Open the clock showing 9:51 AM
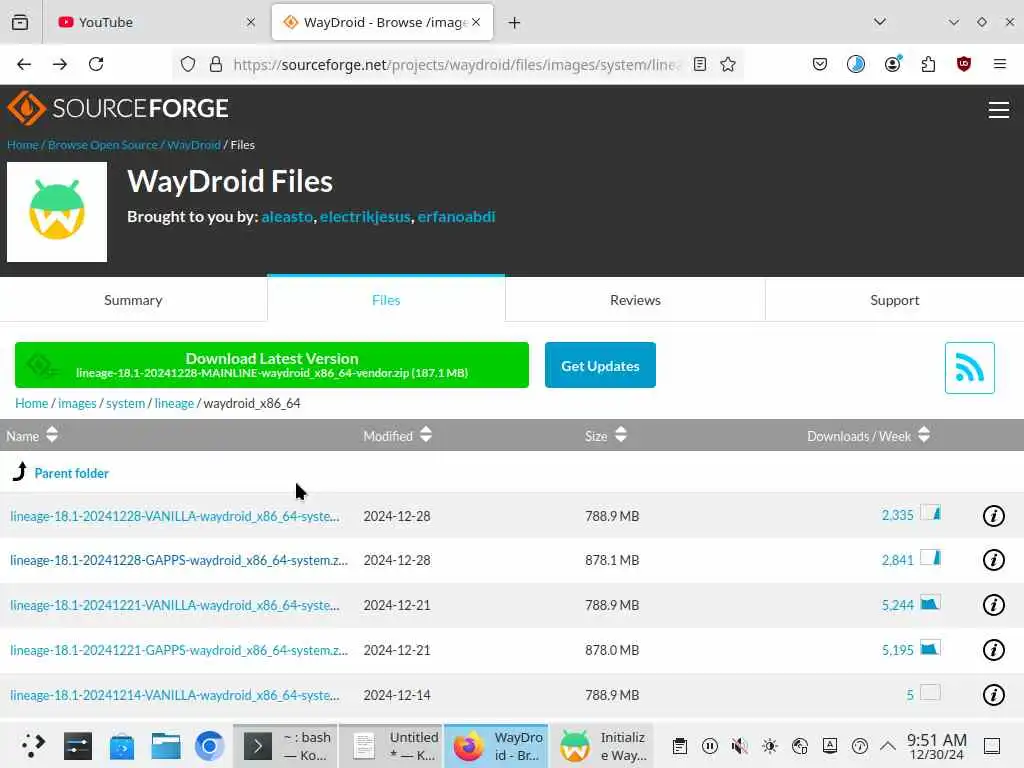The height and width of the screenshot is (768, 1024). pos(936,746)
